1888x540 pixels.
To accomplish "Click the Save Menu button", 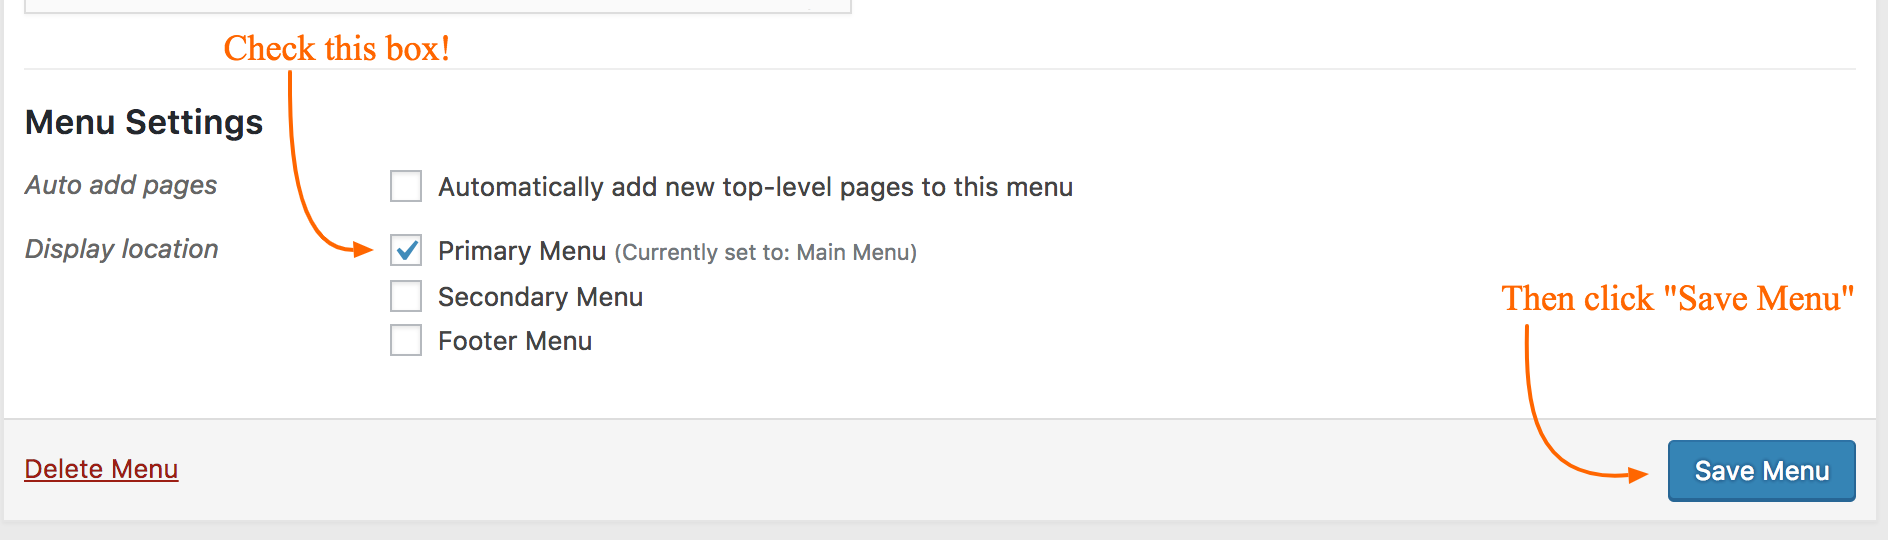I will (x=1761, y=471).
